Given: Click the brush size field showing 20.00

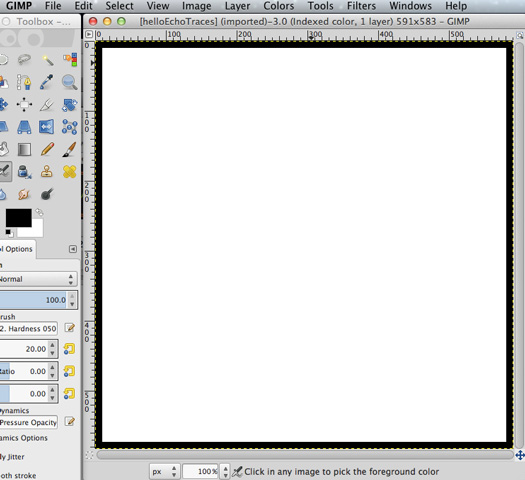Looking at the screenshot, I should coord(24,349).
